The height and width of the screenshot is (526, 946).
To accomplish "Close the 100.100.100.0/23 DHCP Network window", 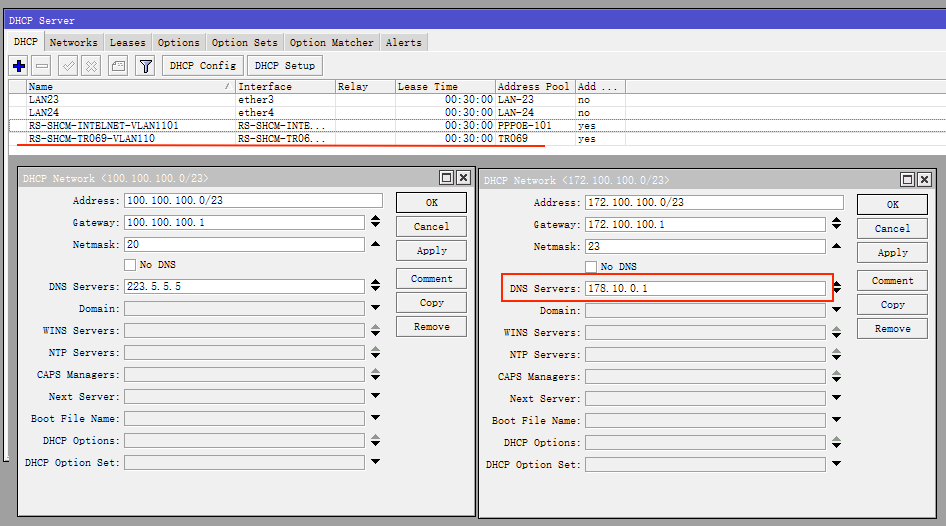I will 463,178.
